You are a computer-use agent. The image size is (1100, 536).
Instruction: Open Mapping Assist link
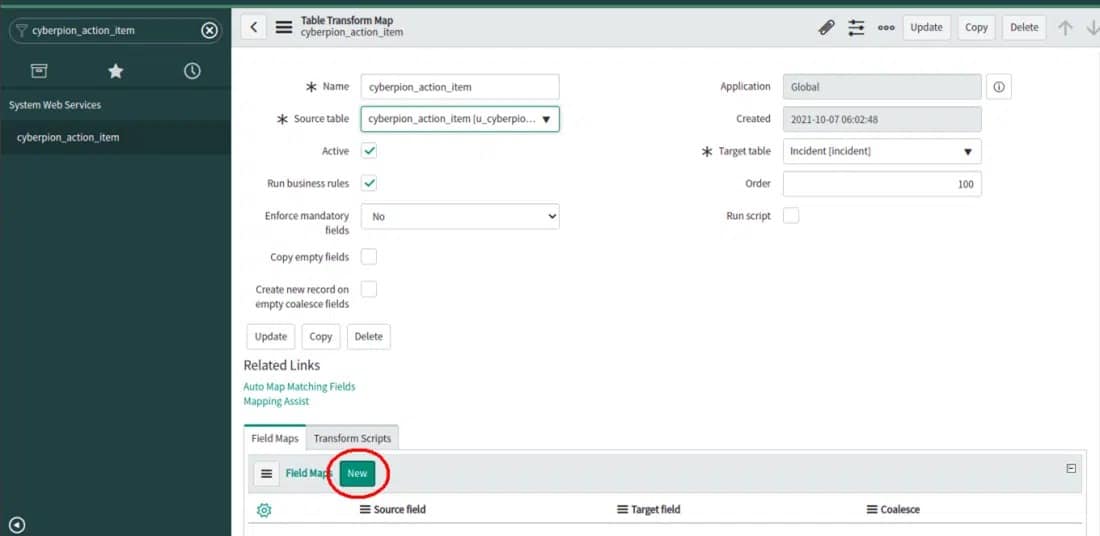[276, 401]
